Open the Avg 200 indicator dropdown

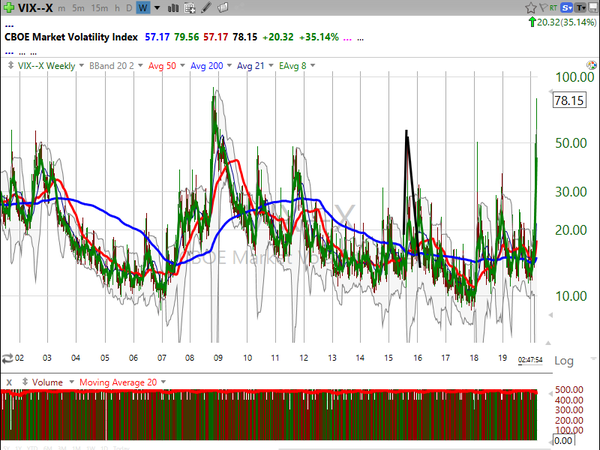coord(229,66)
